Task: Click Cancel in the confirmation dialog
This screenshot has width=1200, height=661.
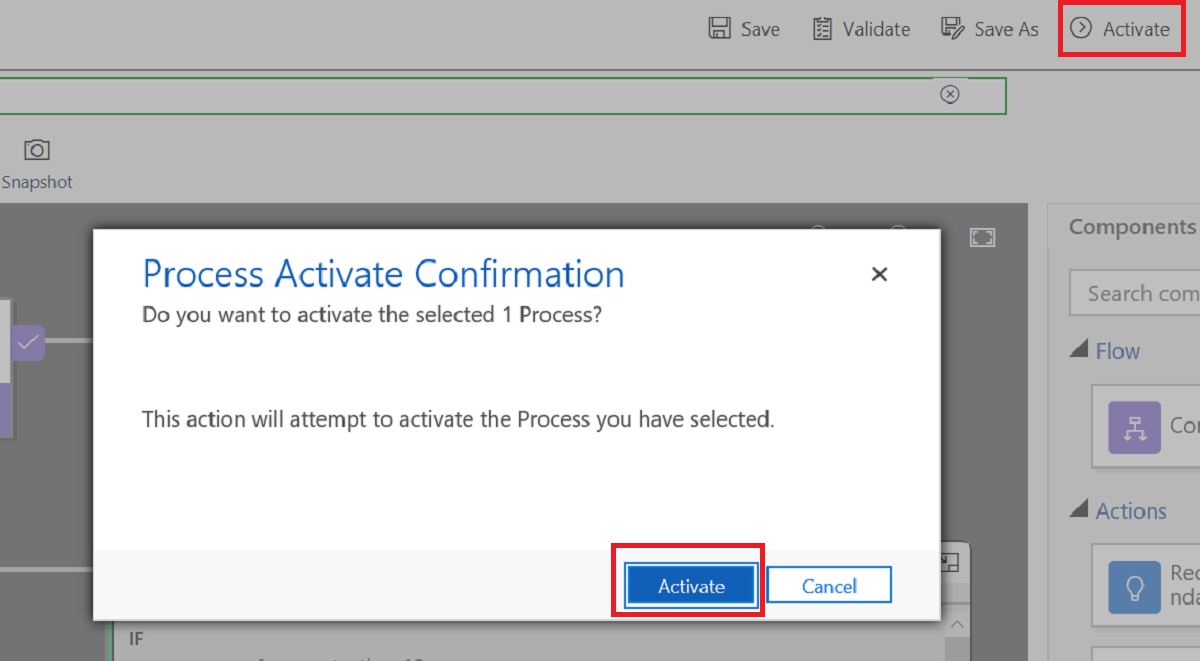Action: [829, 585]
